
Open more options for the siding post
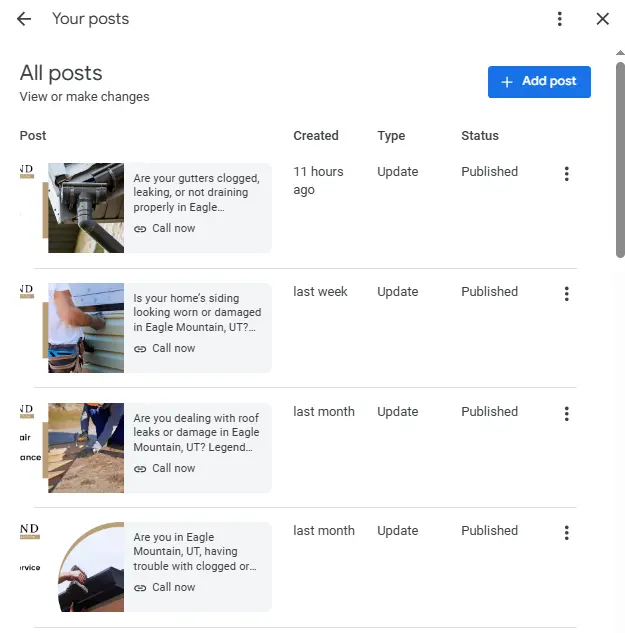566,294
